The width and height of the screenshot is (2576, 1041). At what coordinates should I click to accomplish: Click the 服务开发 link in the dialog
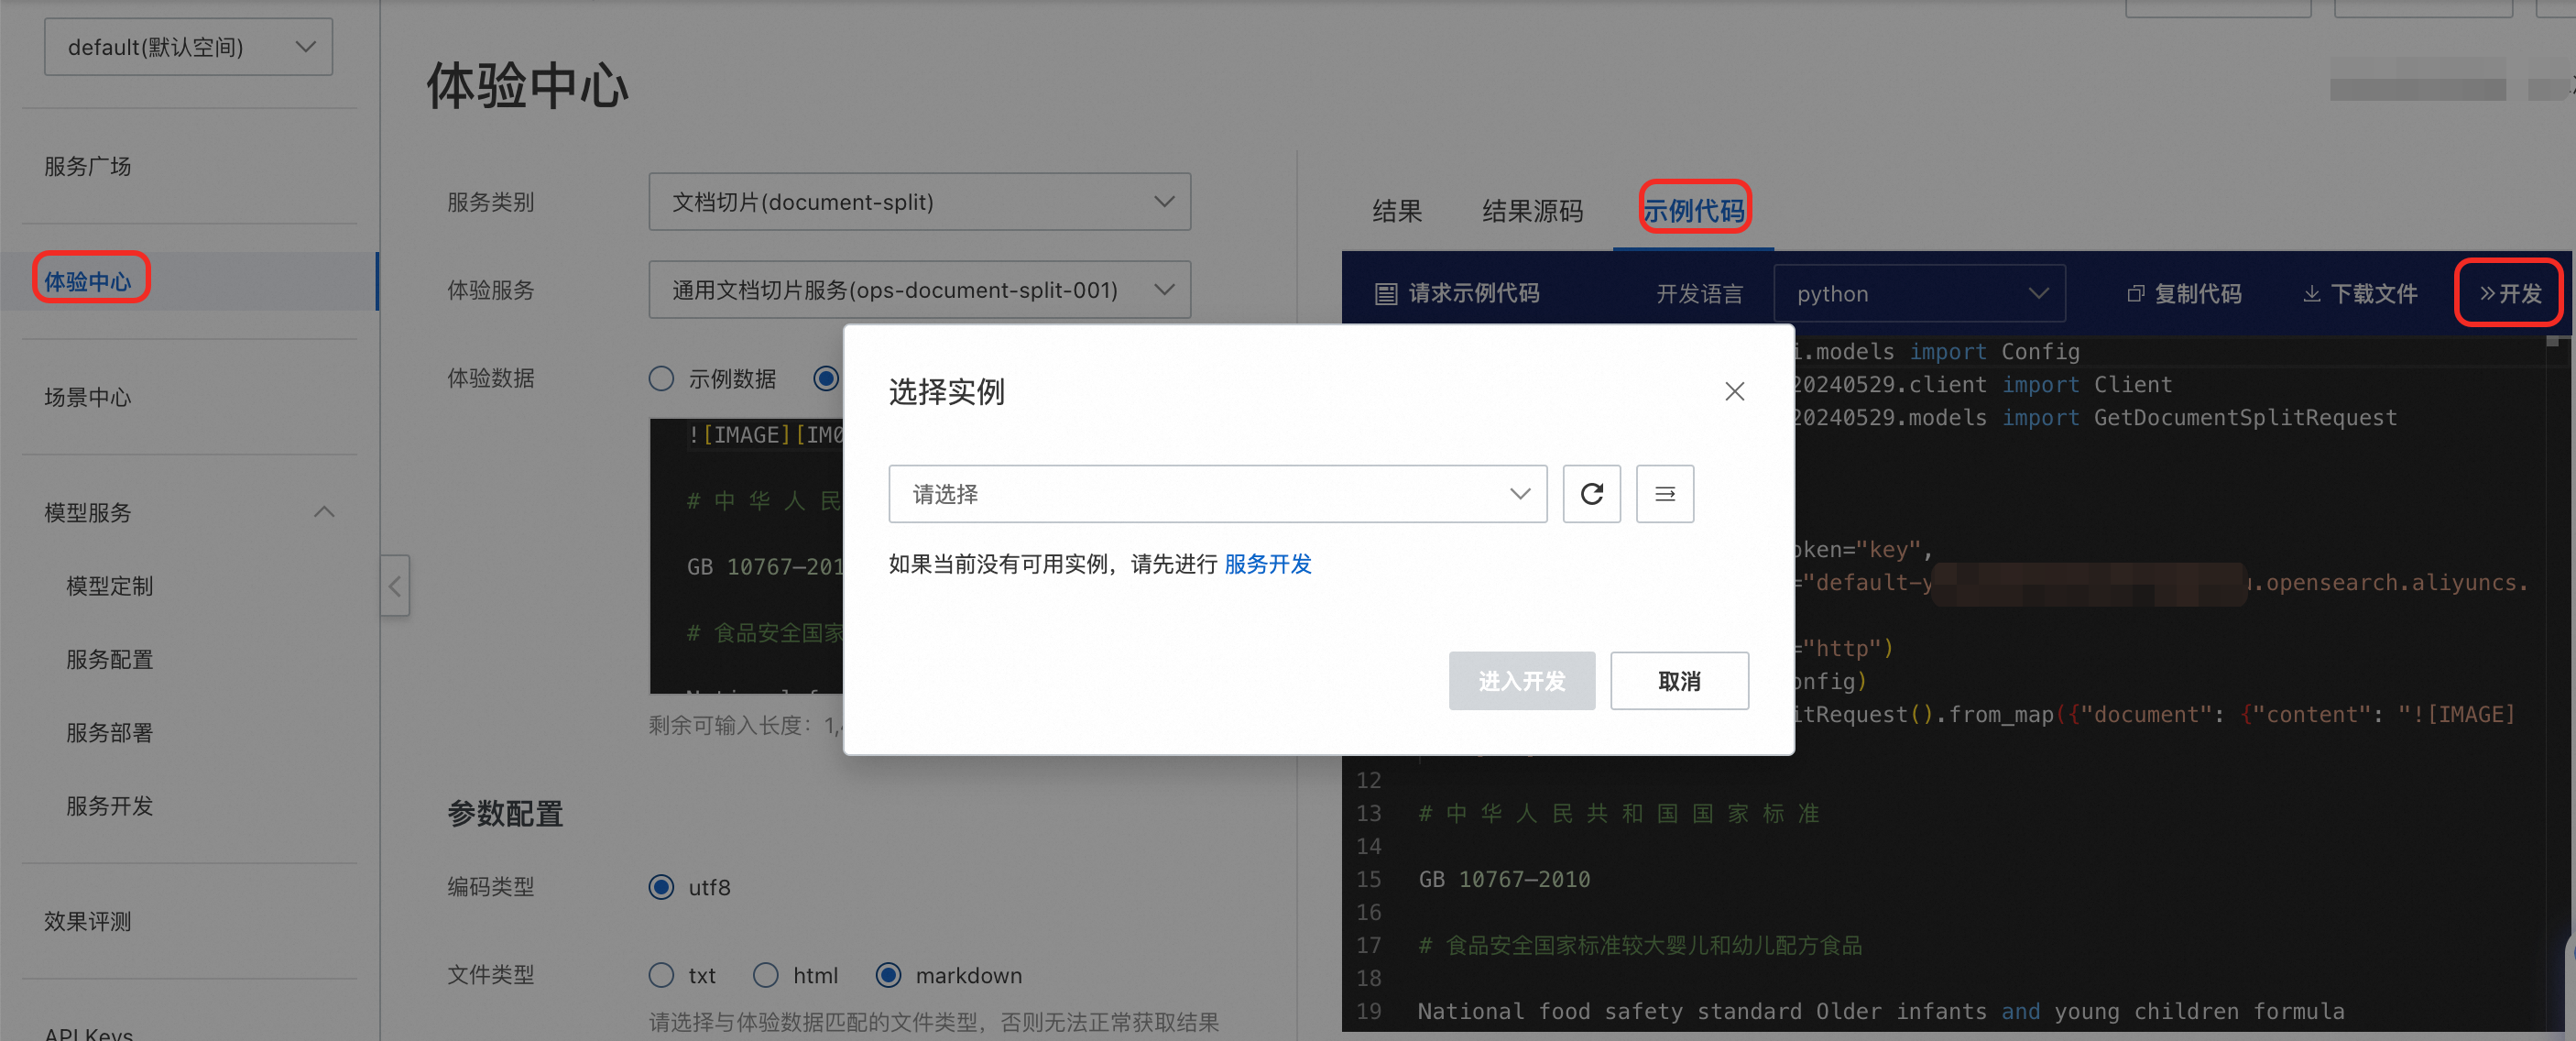click(x=1267, y=564)
